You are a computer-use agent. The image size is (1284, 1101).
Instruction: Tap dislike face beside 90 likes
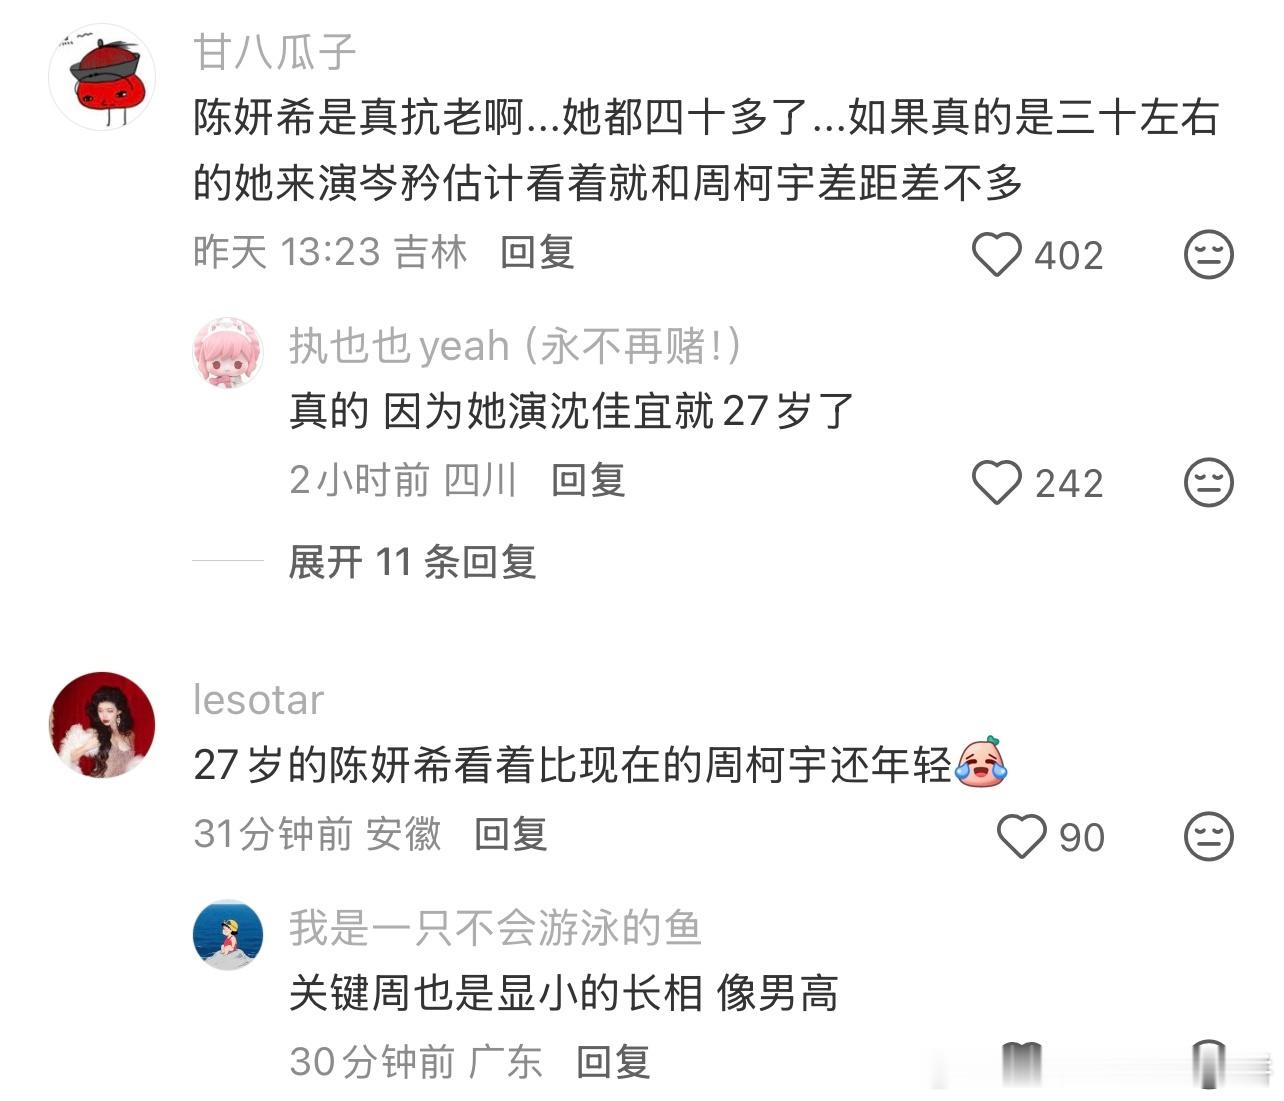pos(1208,837)
